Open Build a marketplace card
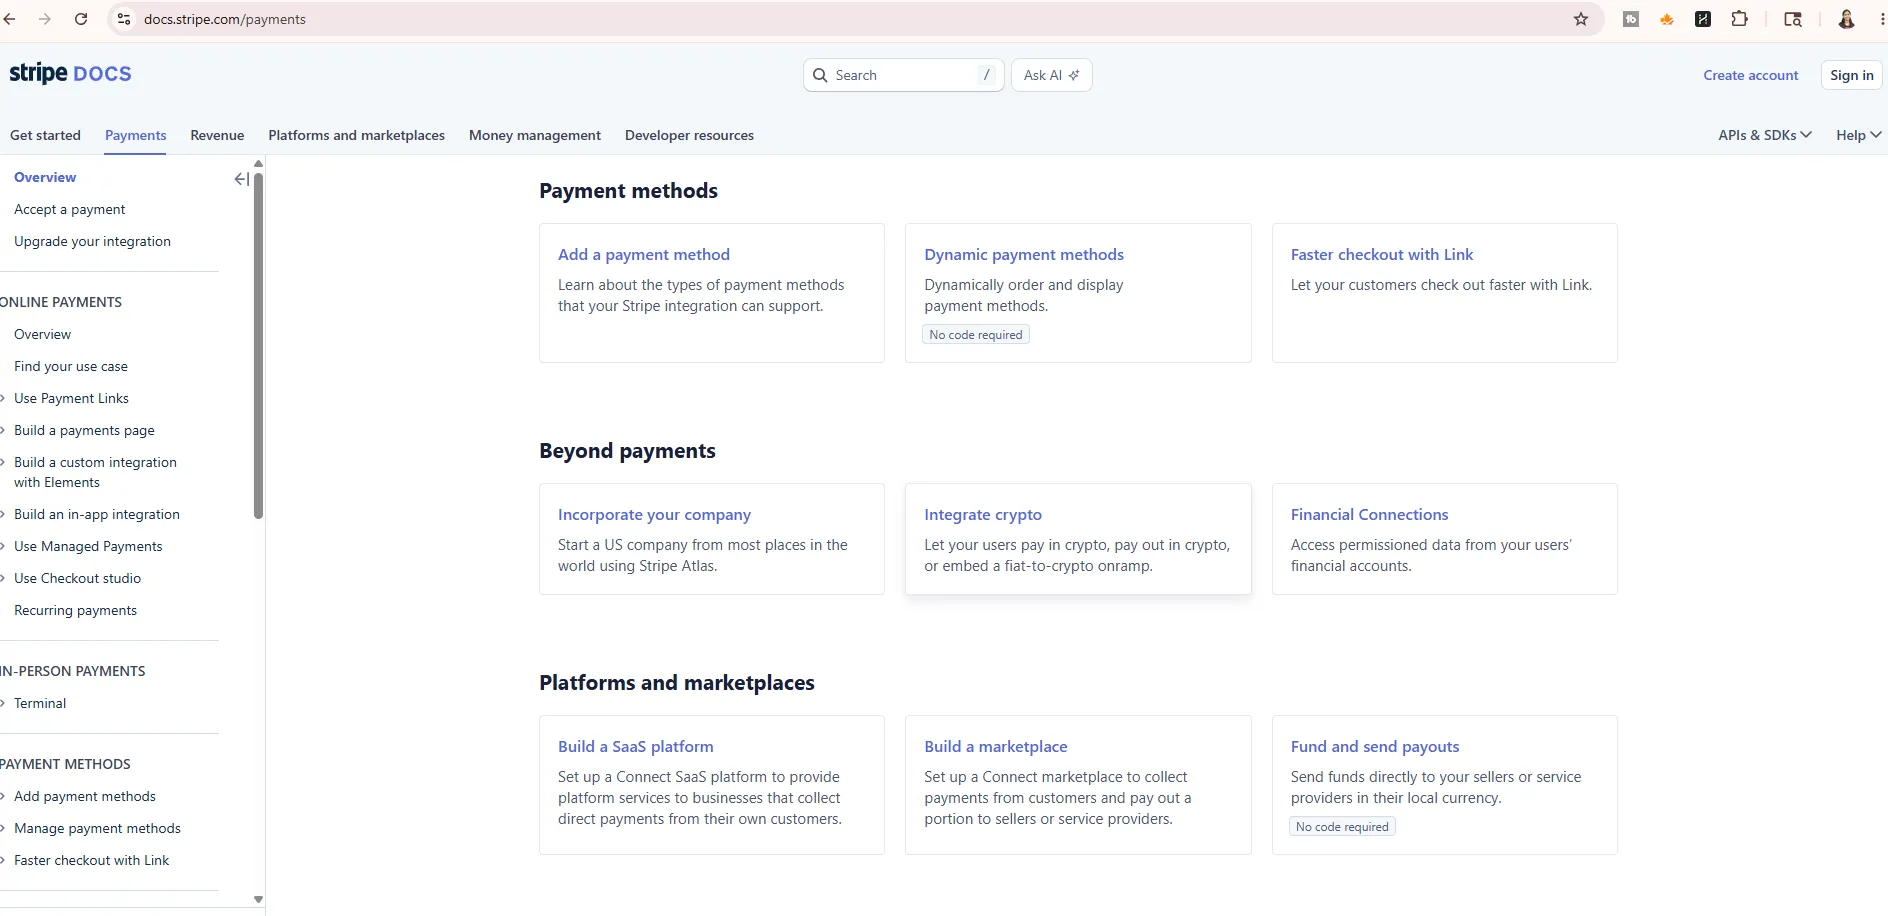This screenshot has width=1888, height=916. pyautogui.click(x=1078, y=785)
